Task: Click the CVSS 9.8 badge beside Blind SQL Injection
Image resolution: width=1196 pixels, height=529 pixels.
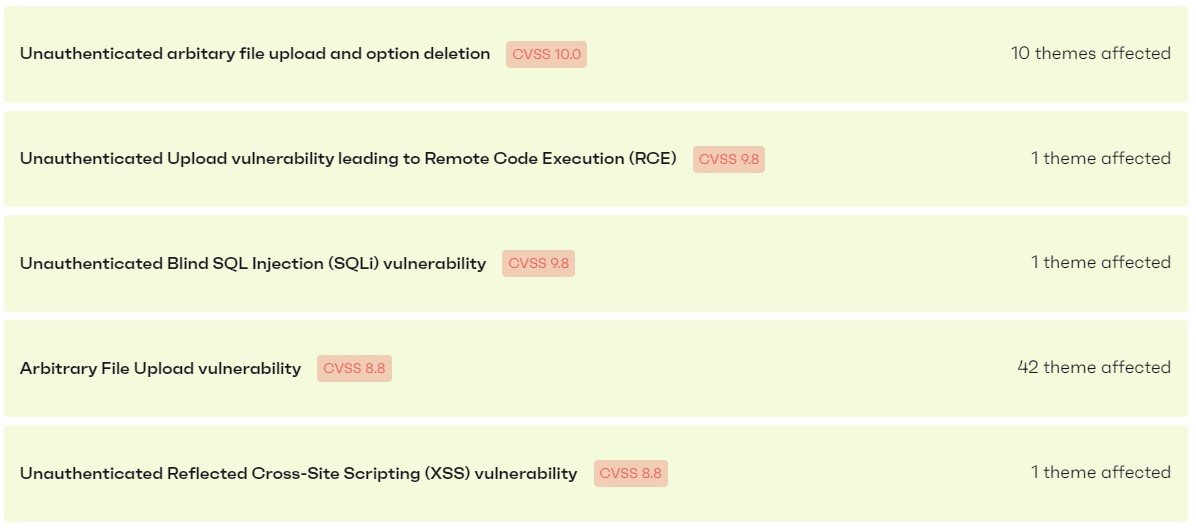Action: pos(538,264)
